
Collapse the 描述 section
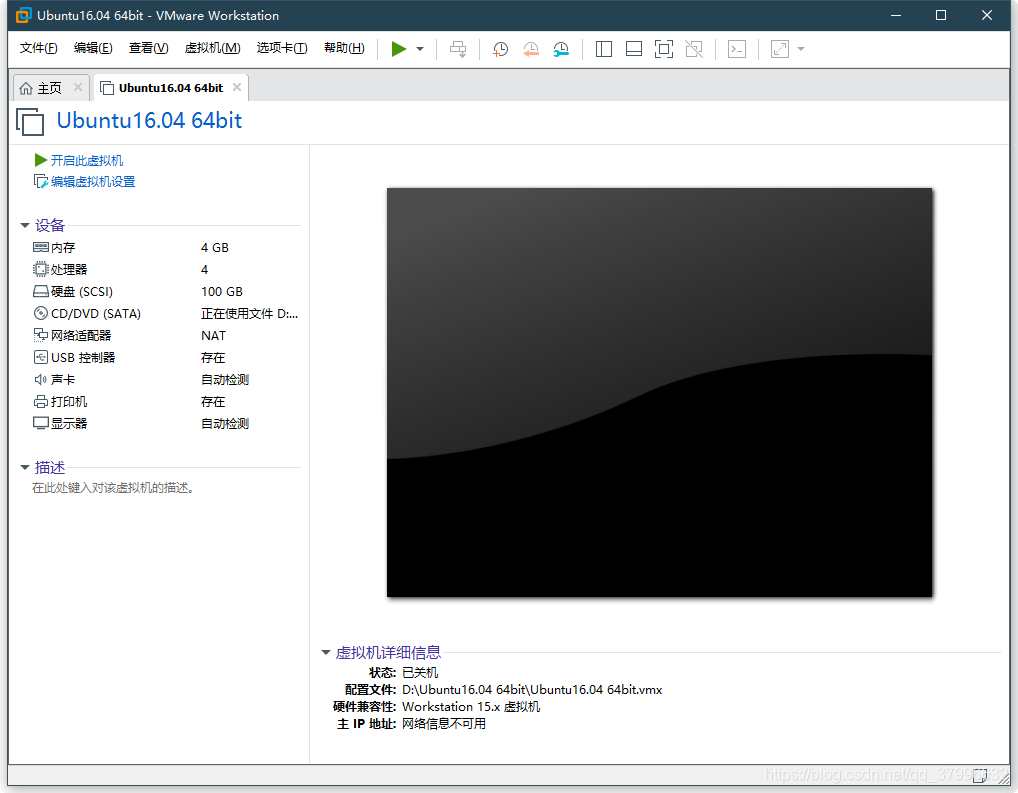25,467
